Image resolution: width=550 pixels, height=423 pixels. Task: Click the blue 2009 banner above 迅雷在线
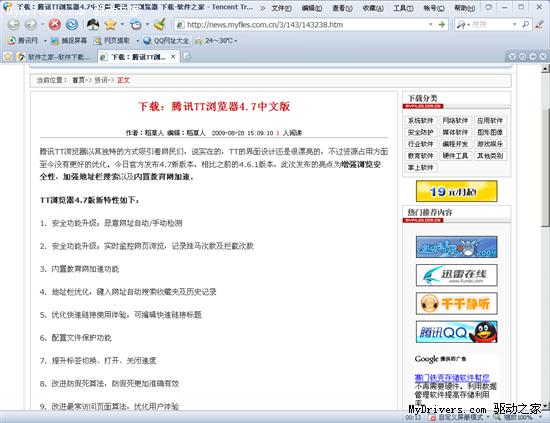456,247
